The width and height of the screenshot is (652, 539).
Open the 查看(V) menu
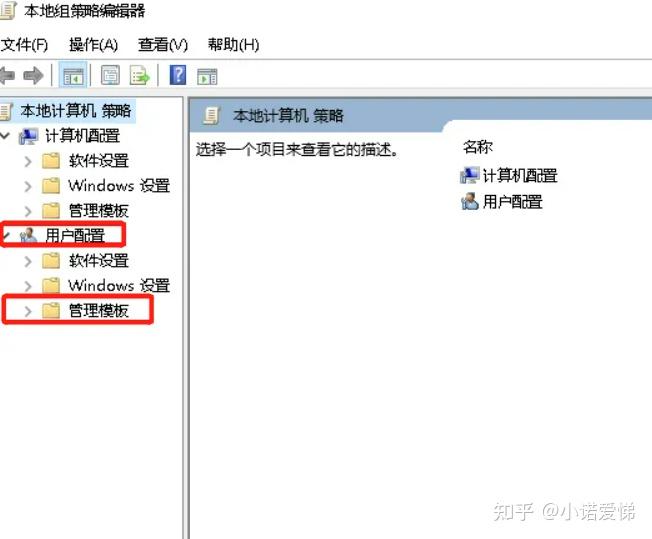click(x=163, y=45)
